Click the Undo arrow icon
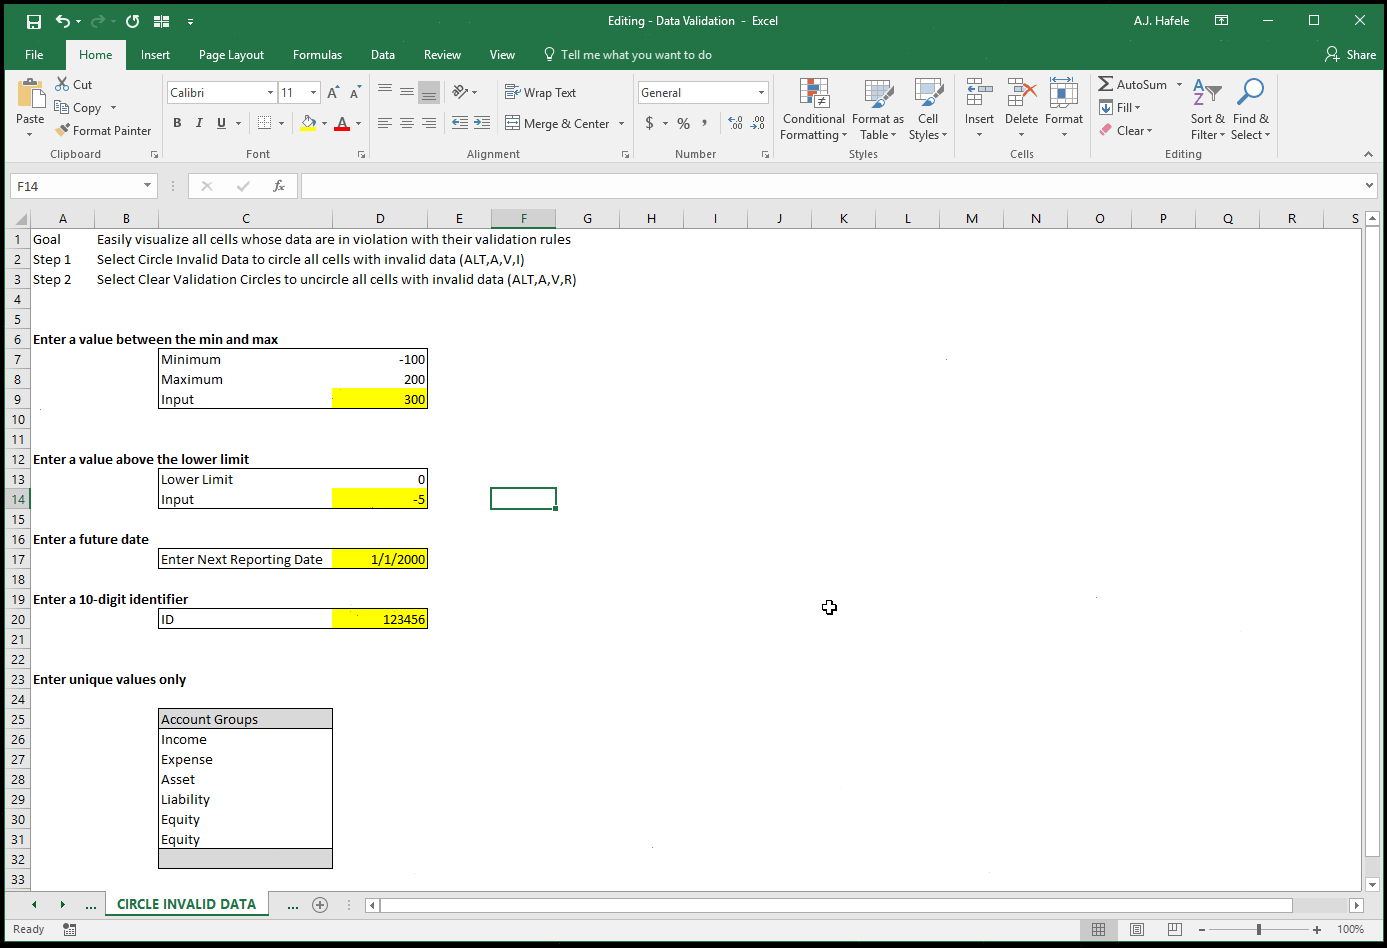 tap(63, 21)
